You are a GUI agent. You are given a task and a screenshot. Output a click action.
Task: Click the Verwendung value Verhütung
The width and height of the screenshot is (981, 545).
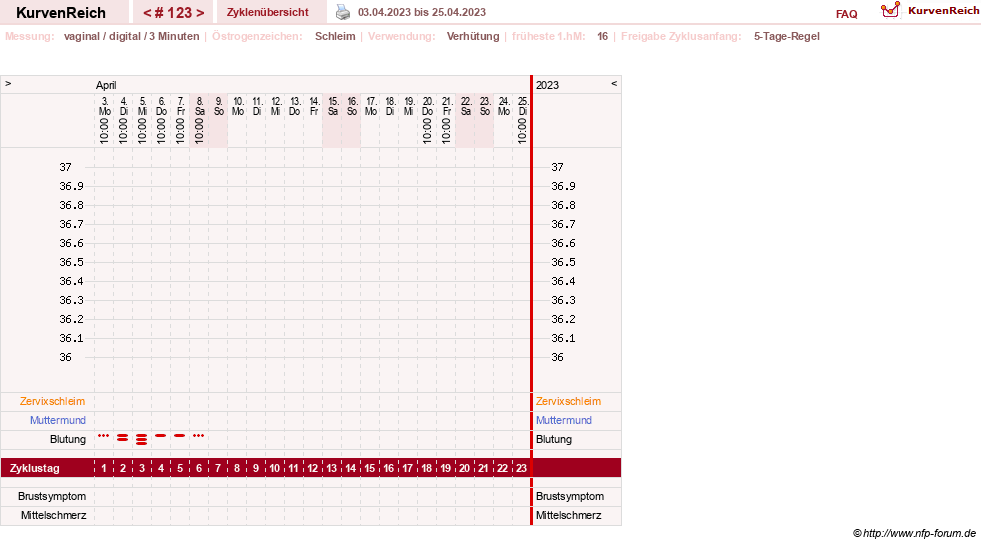(x=473, y=36)
